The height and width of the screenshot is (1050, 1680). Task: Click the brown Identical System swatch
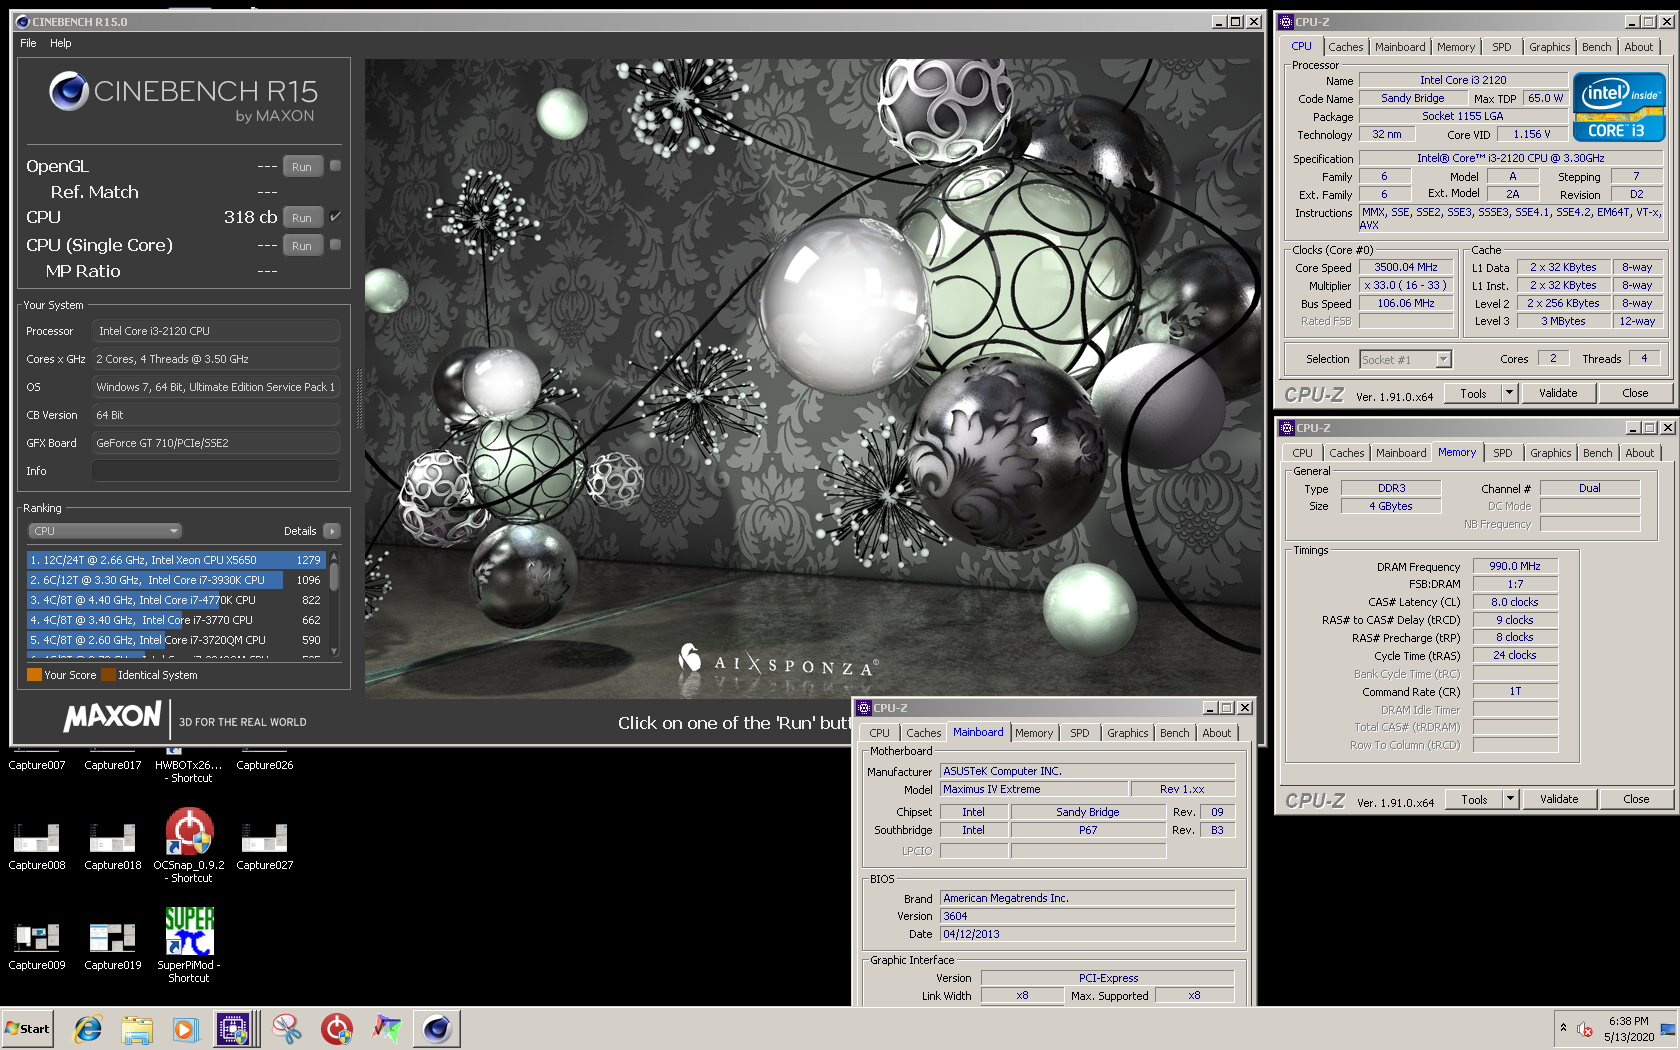pyautogui.click(x=108, y=675)
